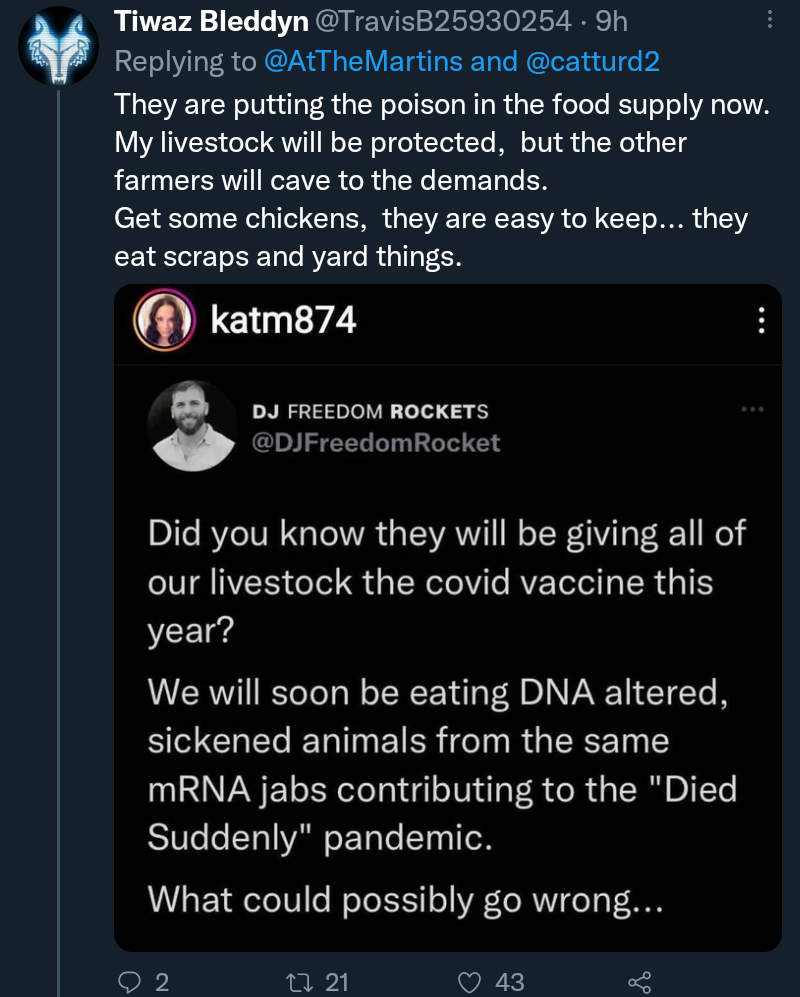Click the DJ Freedom Rockets profile photo
The image size is (800, 997).
coord(189,424)
